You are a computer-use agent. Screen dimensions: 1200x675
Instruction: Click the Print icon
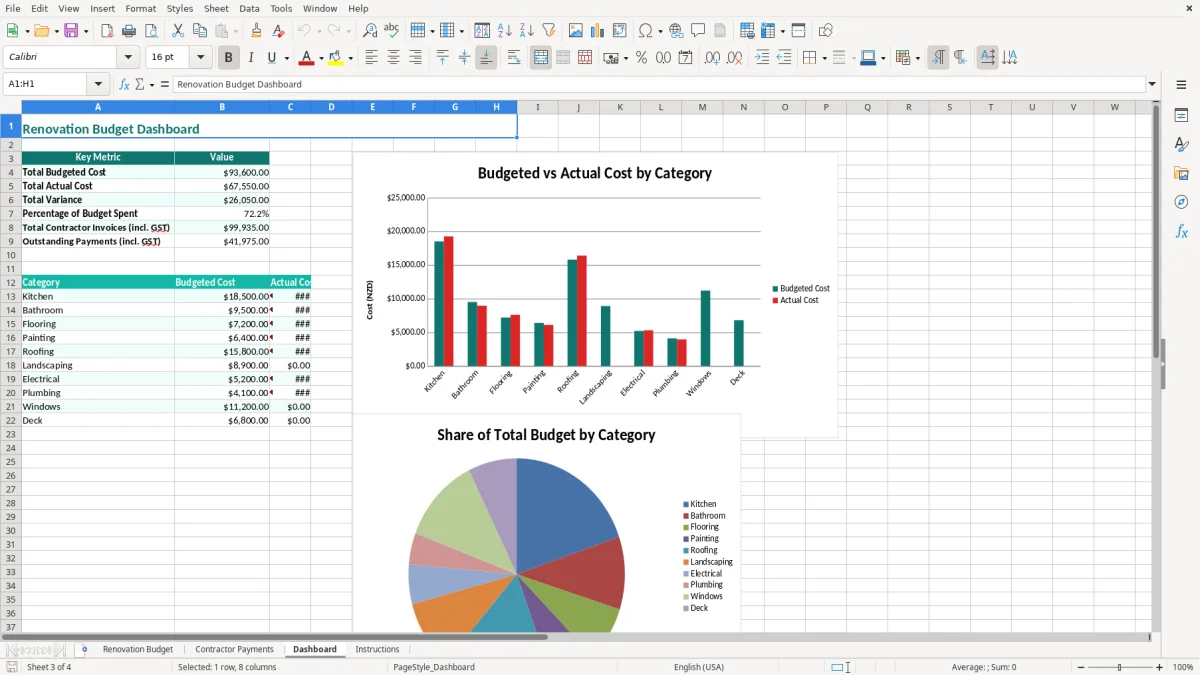coord(129,31)
